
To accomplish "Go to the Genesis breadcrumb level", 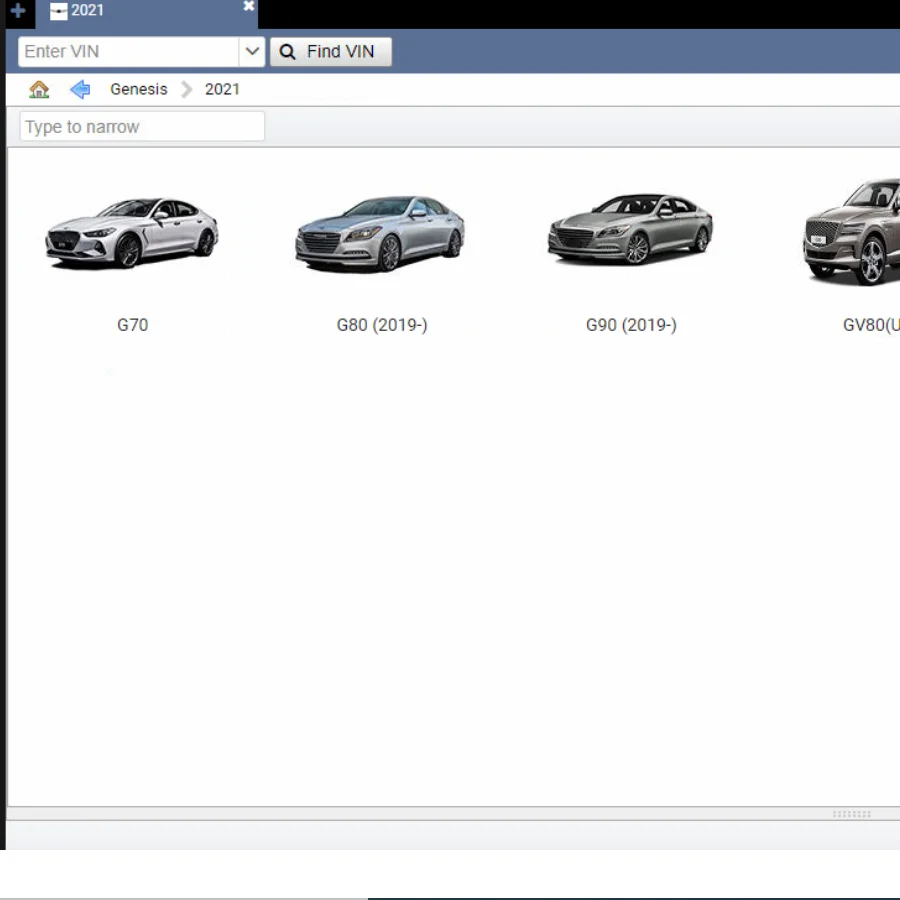I will 139,89.
